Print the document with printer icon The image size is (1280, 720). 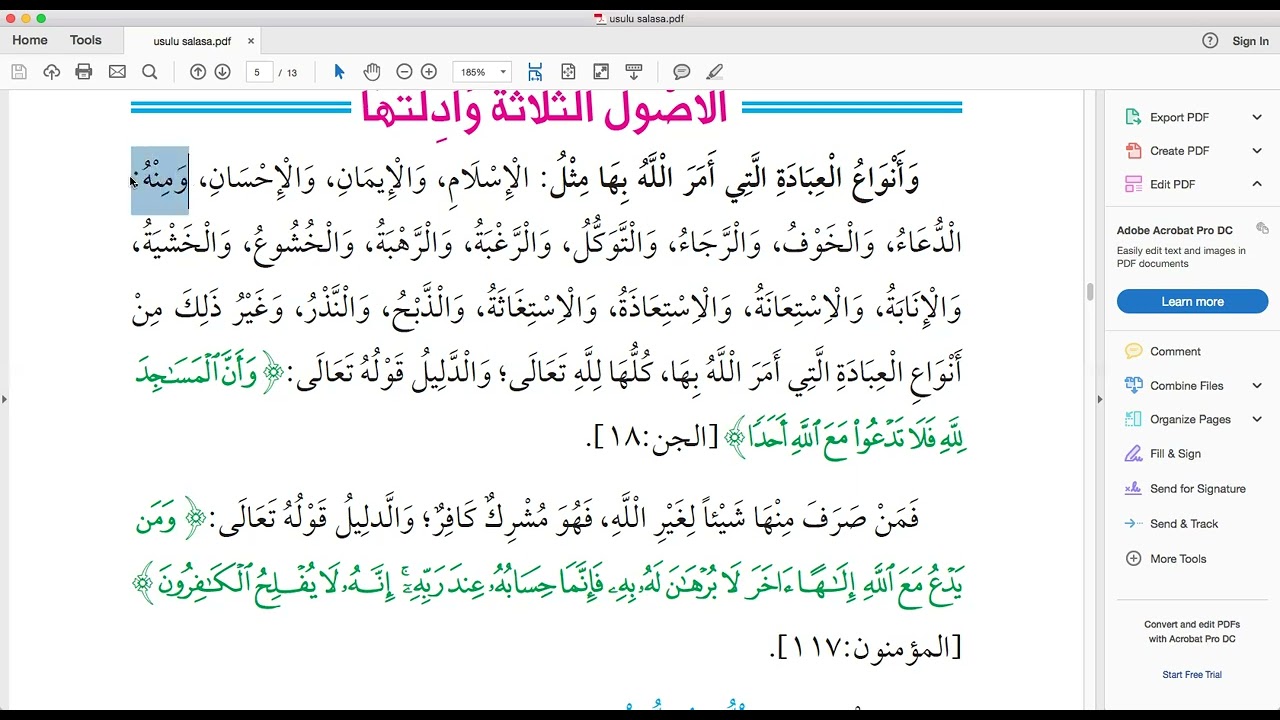(84, 72)
